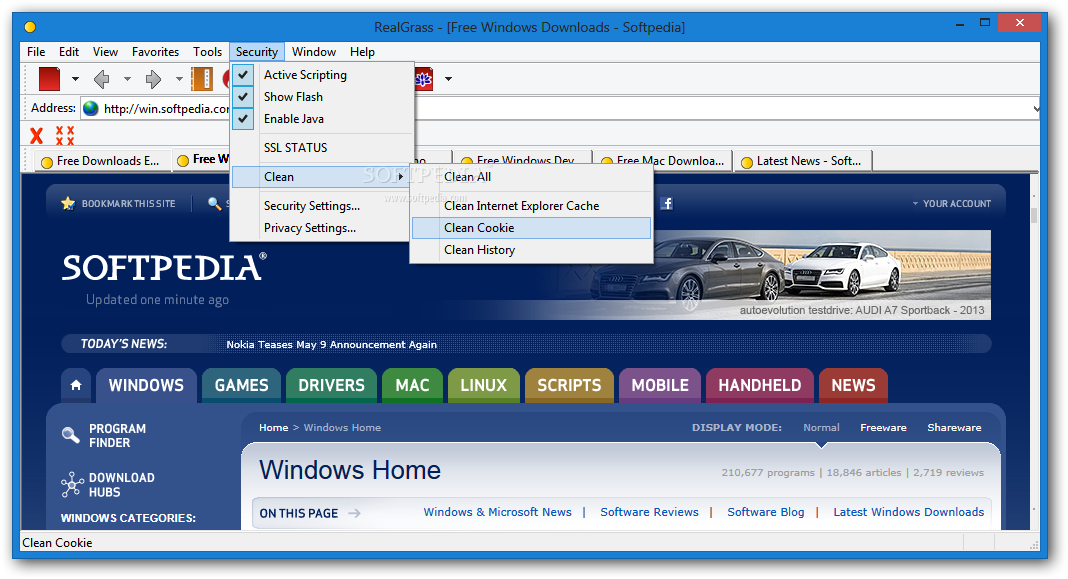Click the red lotus flower toolbar icon
Viewport: 1068px width, 579px height.
click(424, 79)
